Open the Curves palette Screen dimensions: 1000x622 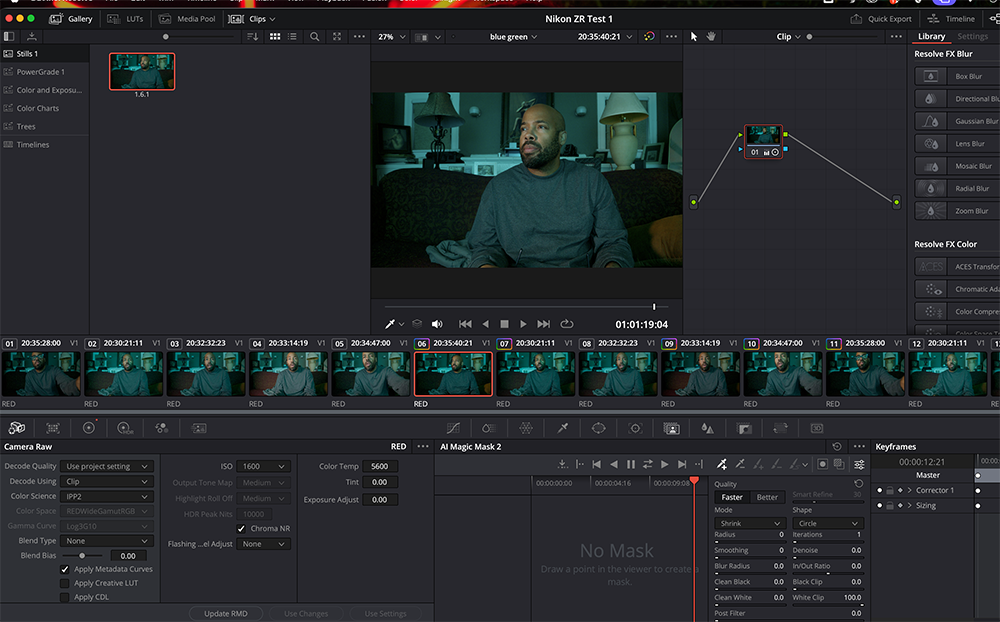coord(452,427)
